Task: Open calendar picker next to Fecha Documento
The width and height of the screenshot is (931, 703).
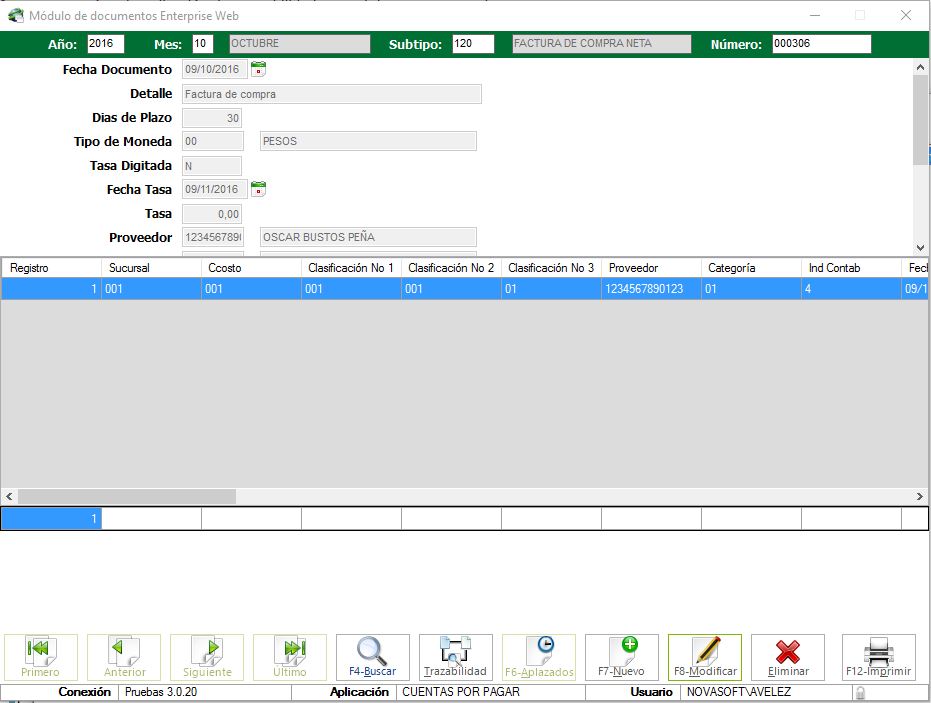Action: point(258,69)
